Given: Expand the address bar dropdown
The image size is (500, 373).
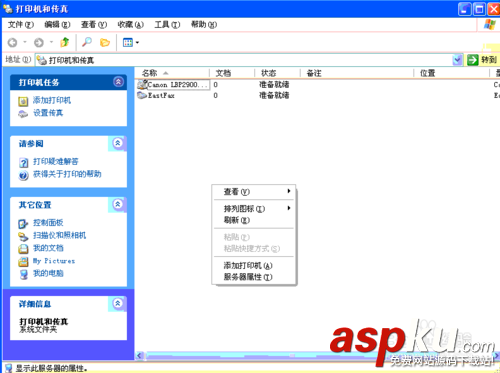Looking at the screenshot, I should tap(457, 60).
